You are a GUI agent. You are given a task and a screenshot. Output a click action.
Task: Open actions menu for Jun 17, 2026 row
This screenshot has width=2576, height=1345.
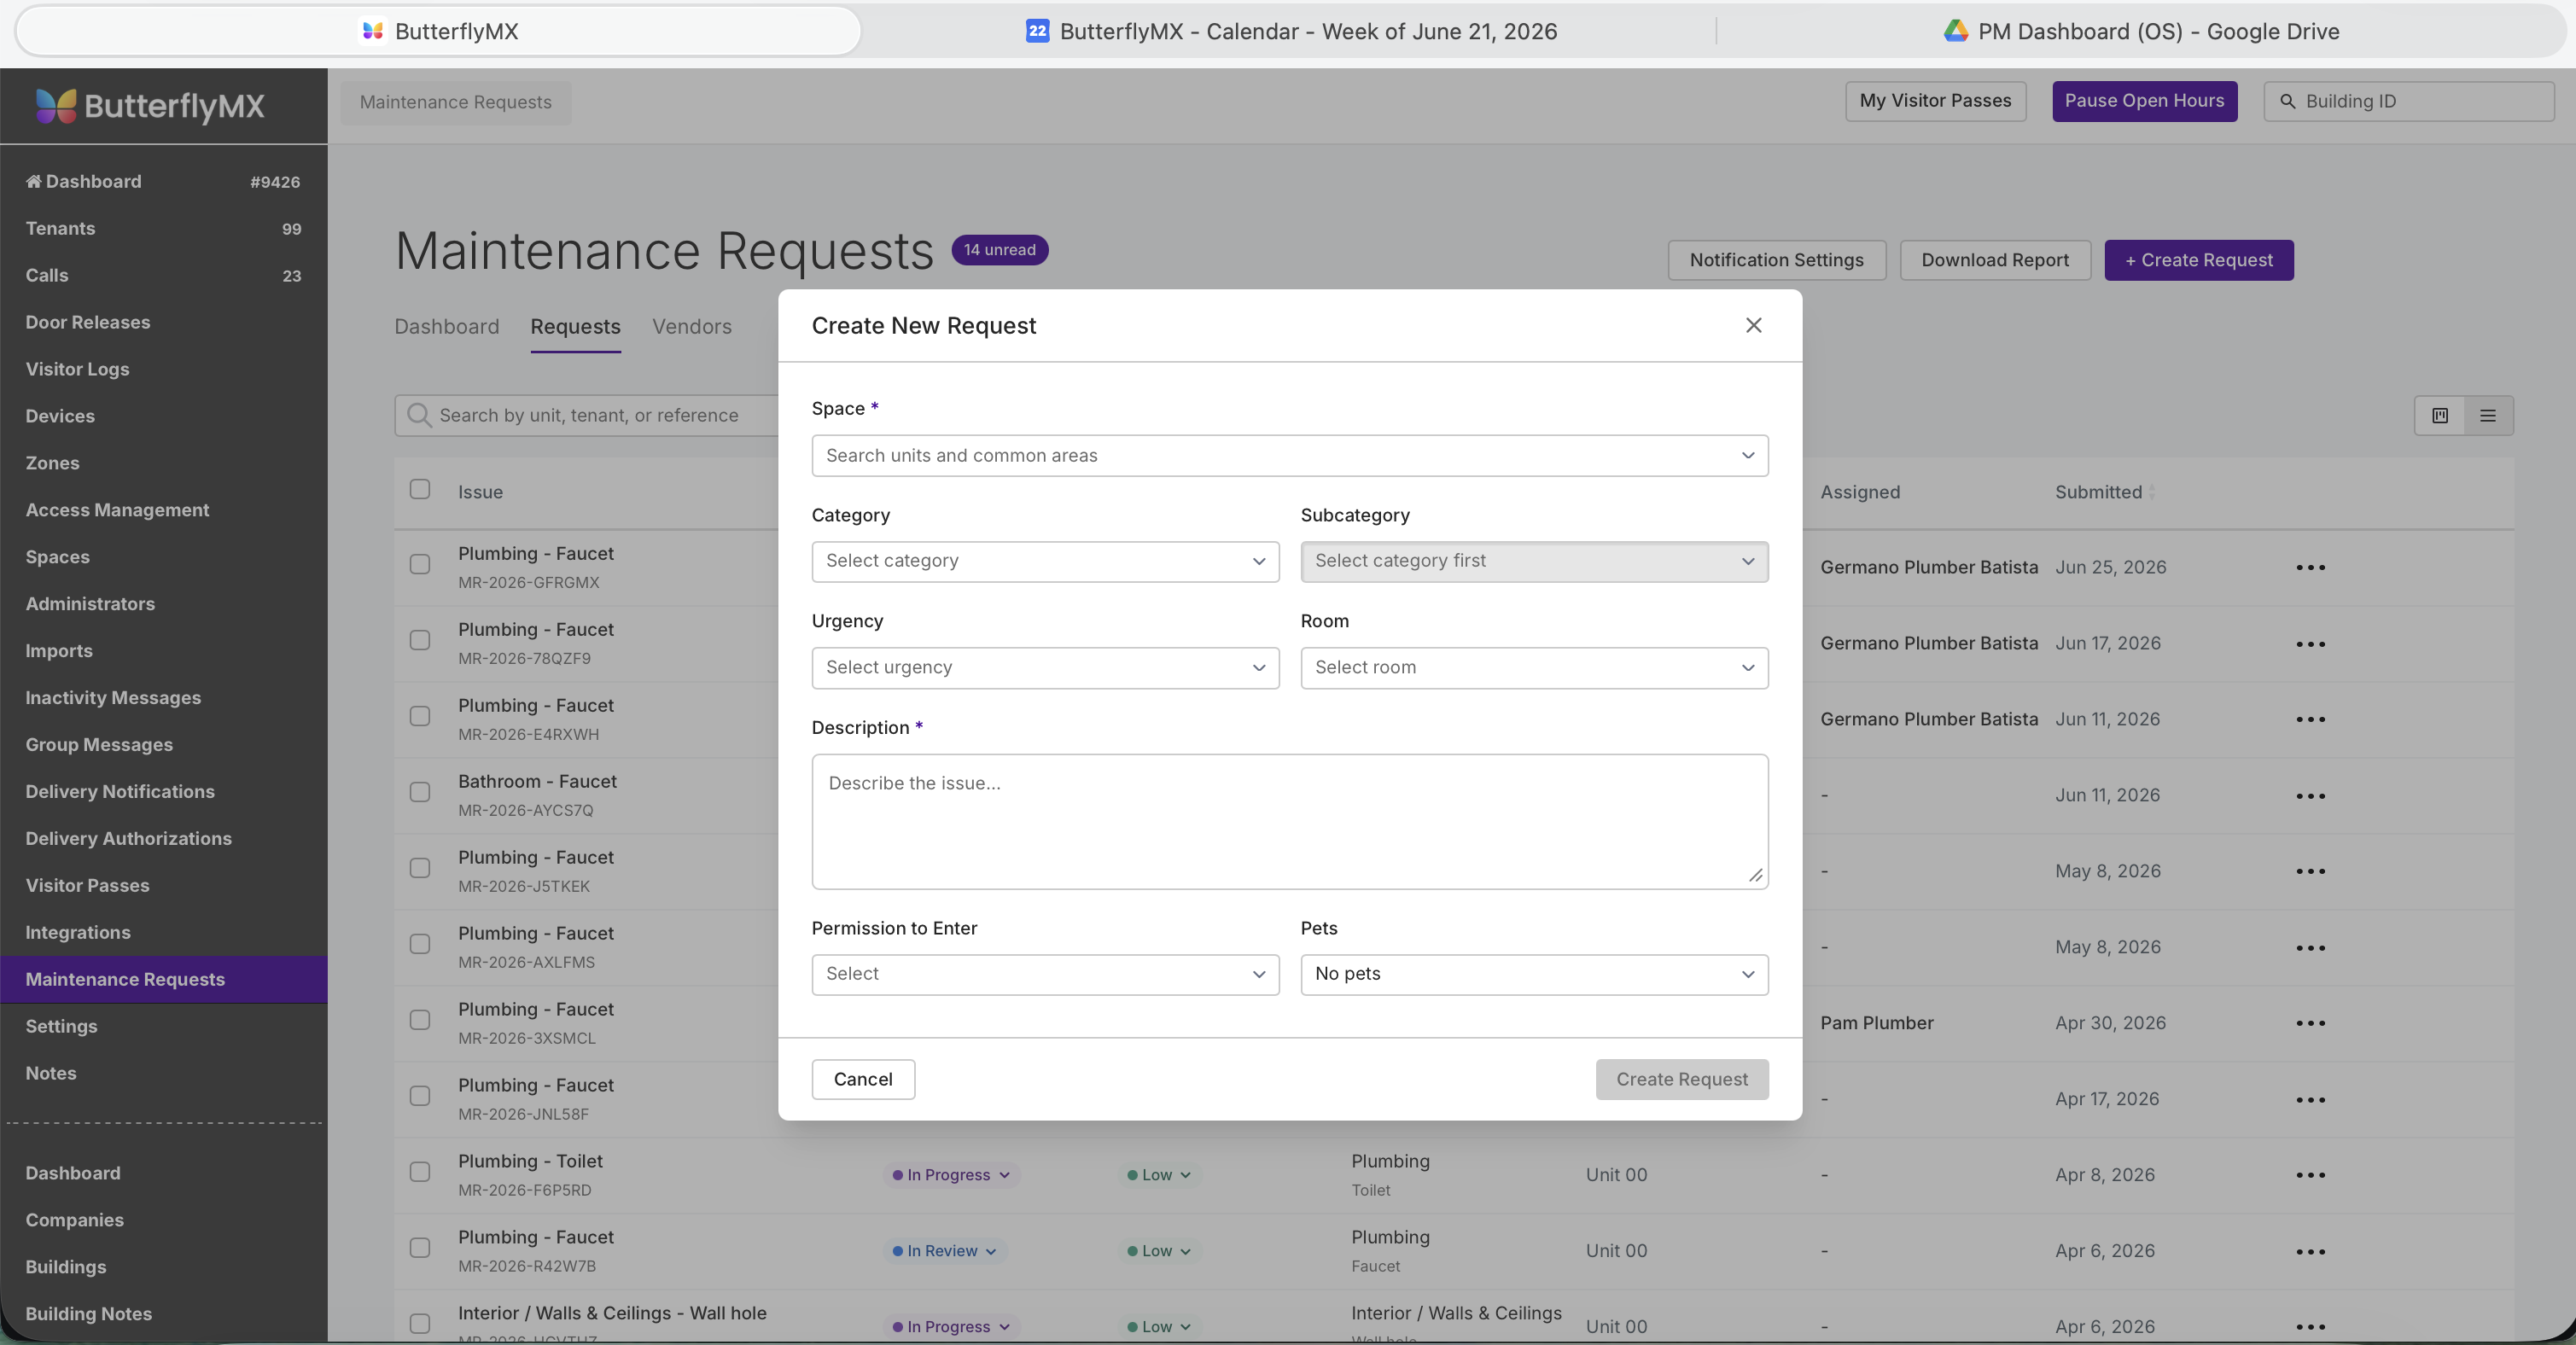2310,643
